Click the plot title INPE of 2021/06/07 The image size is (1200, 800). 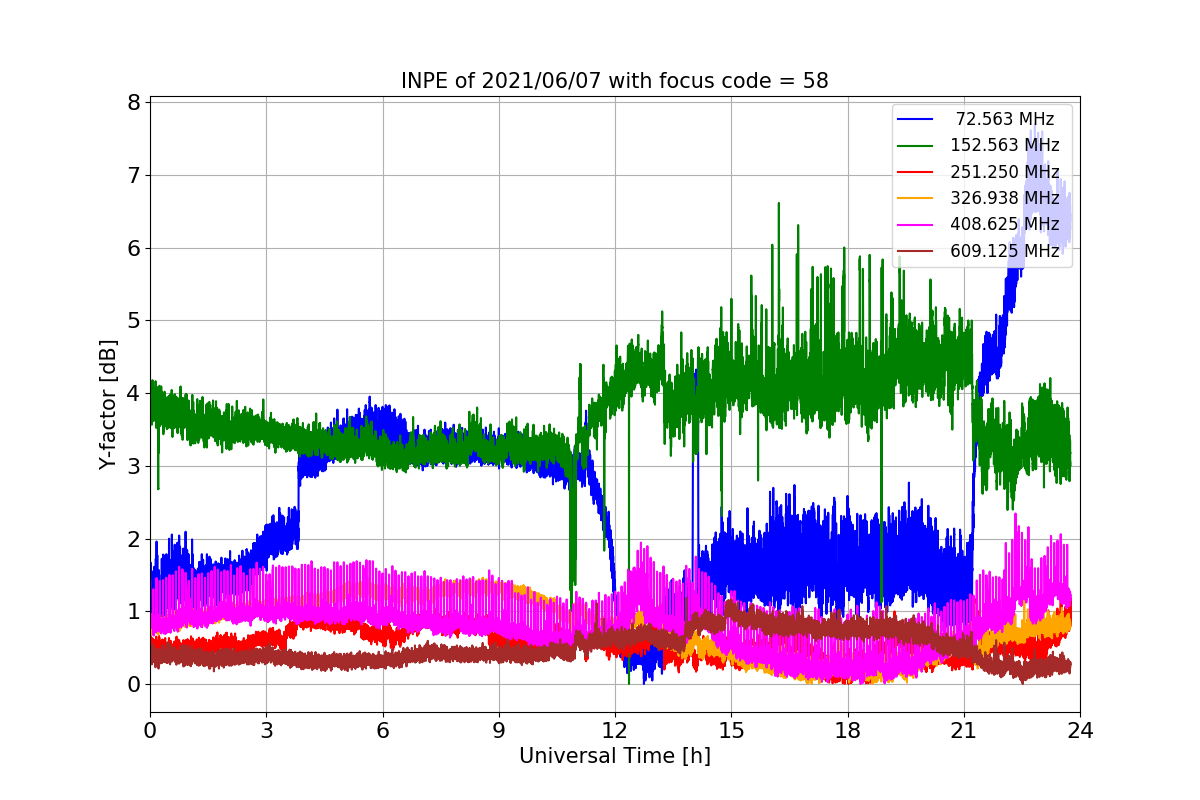click(614, 81)
